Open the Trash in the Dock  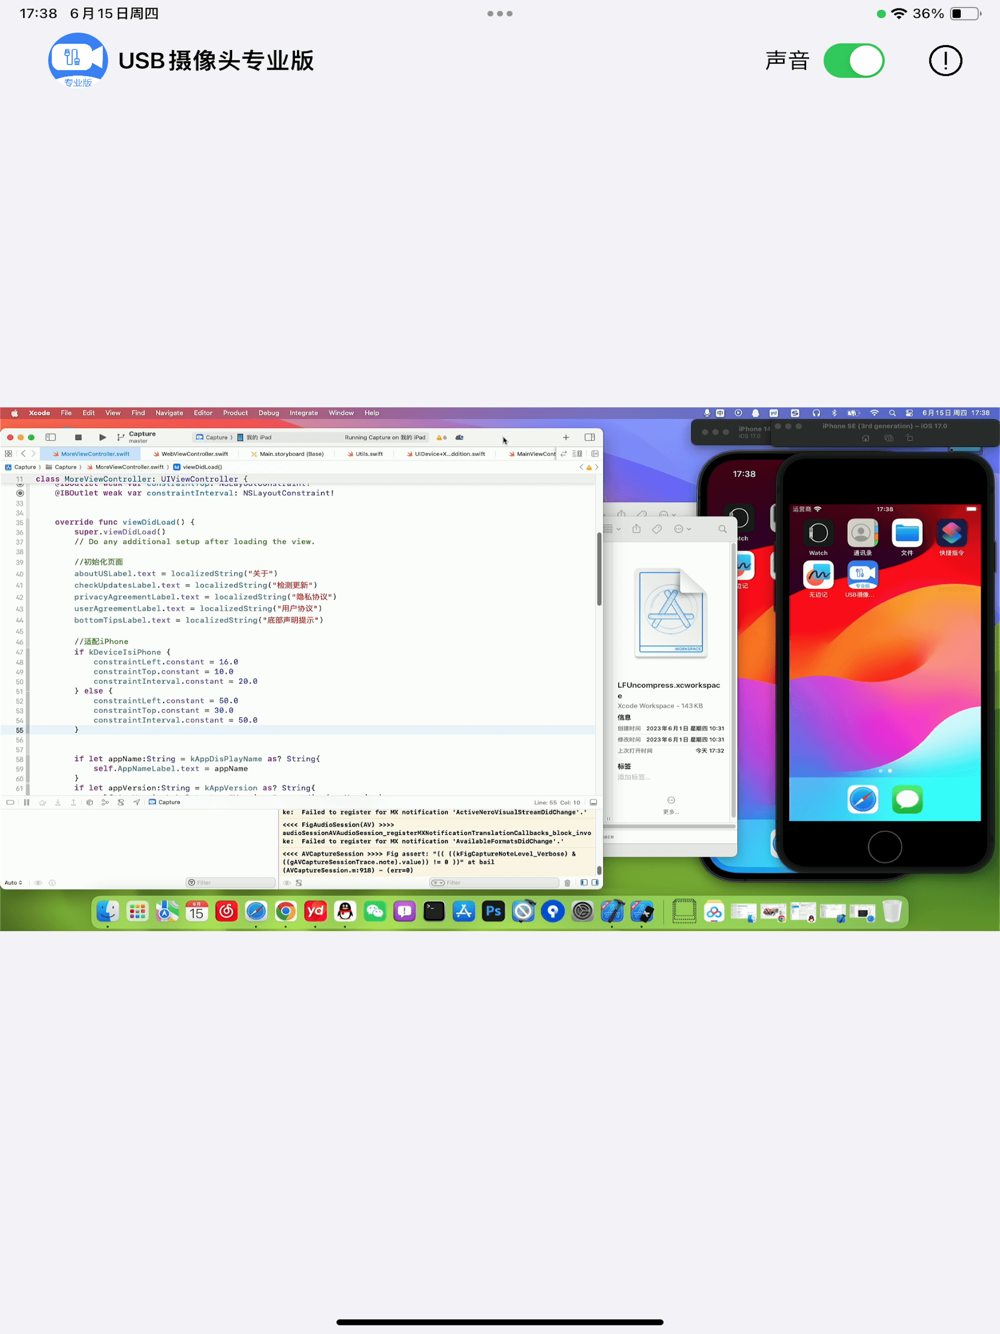coord(892,911)
